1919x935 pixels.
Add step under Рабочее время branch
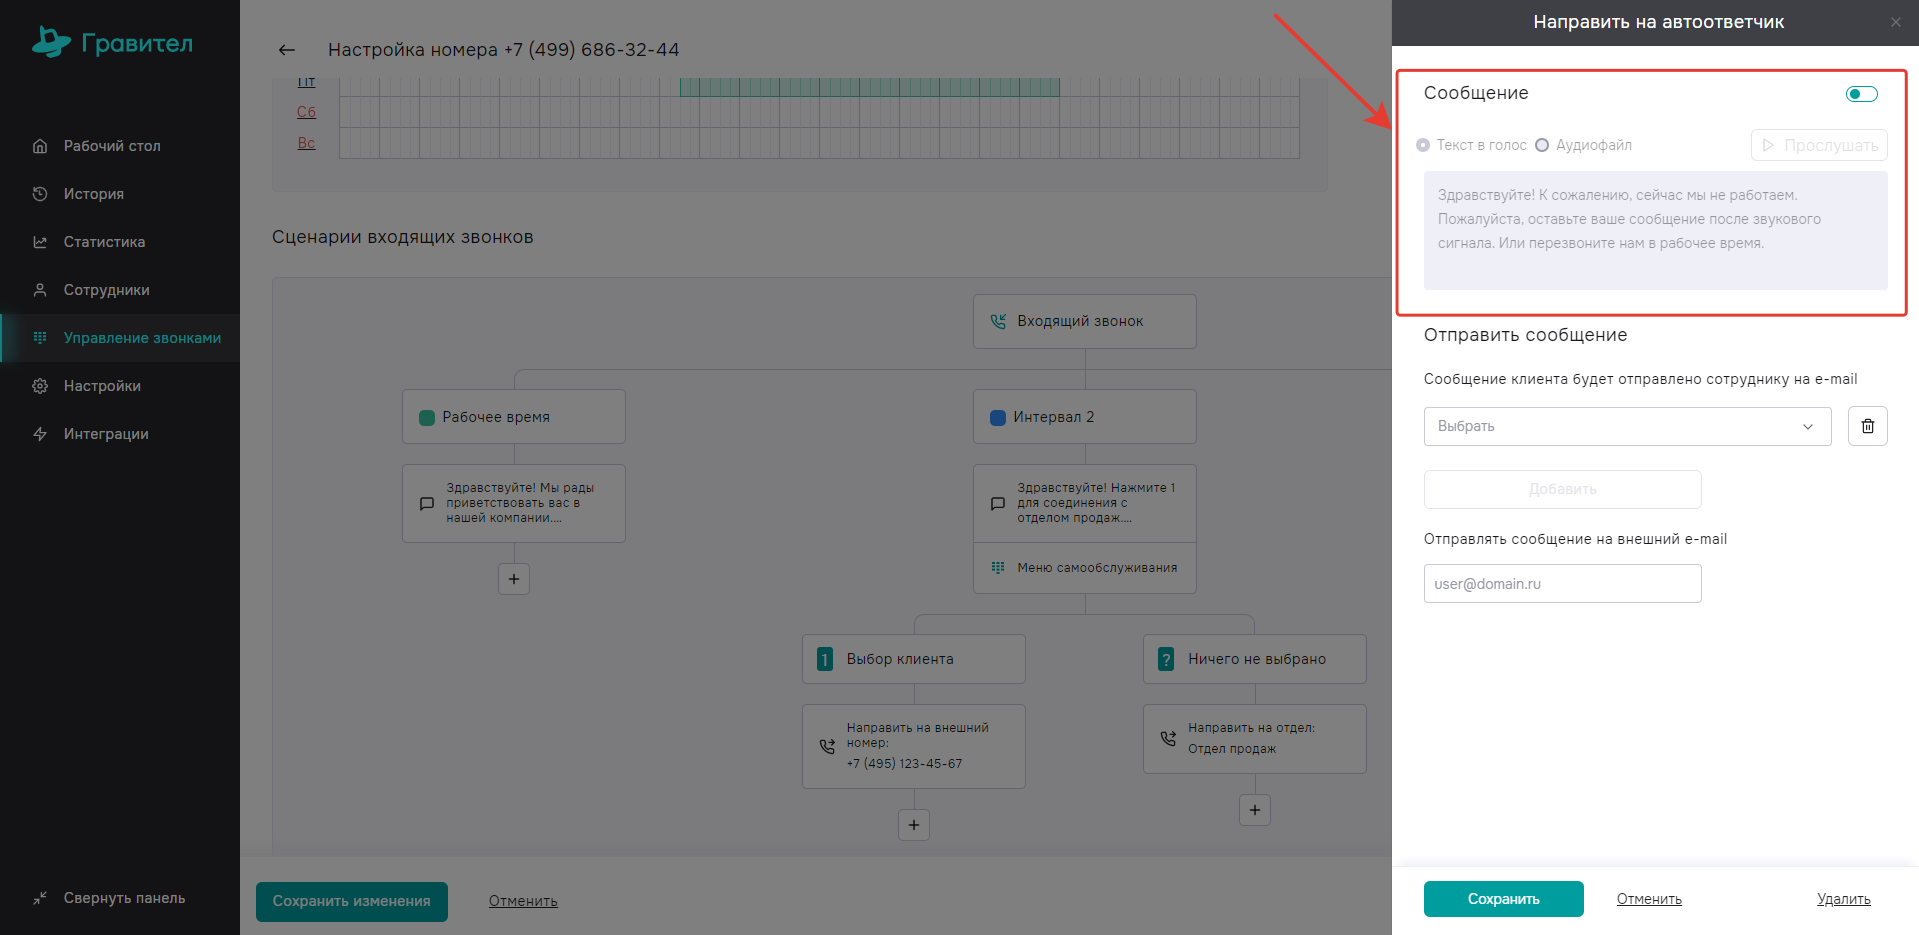[514, 579]
